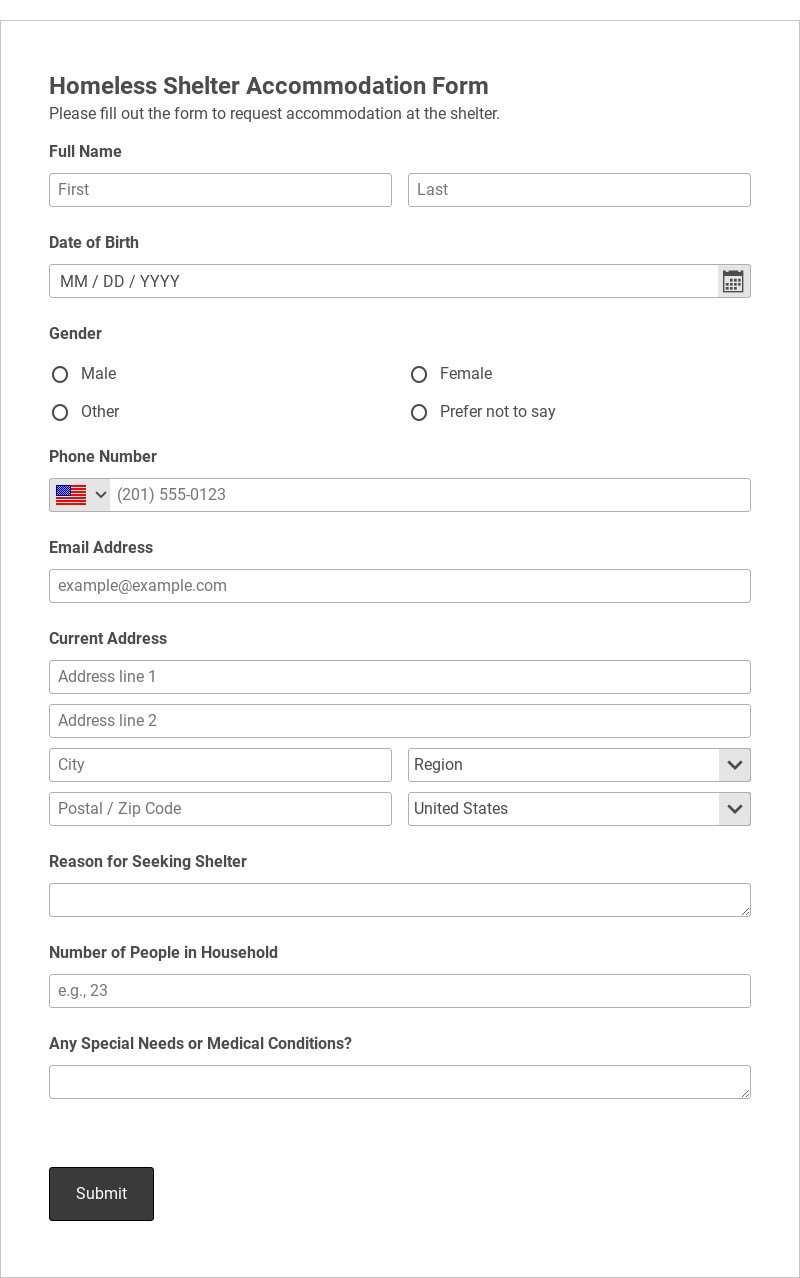Click the email address input field
800x1278 pixels.
tap(400, 586)
